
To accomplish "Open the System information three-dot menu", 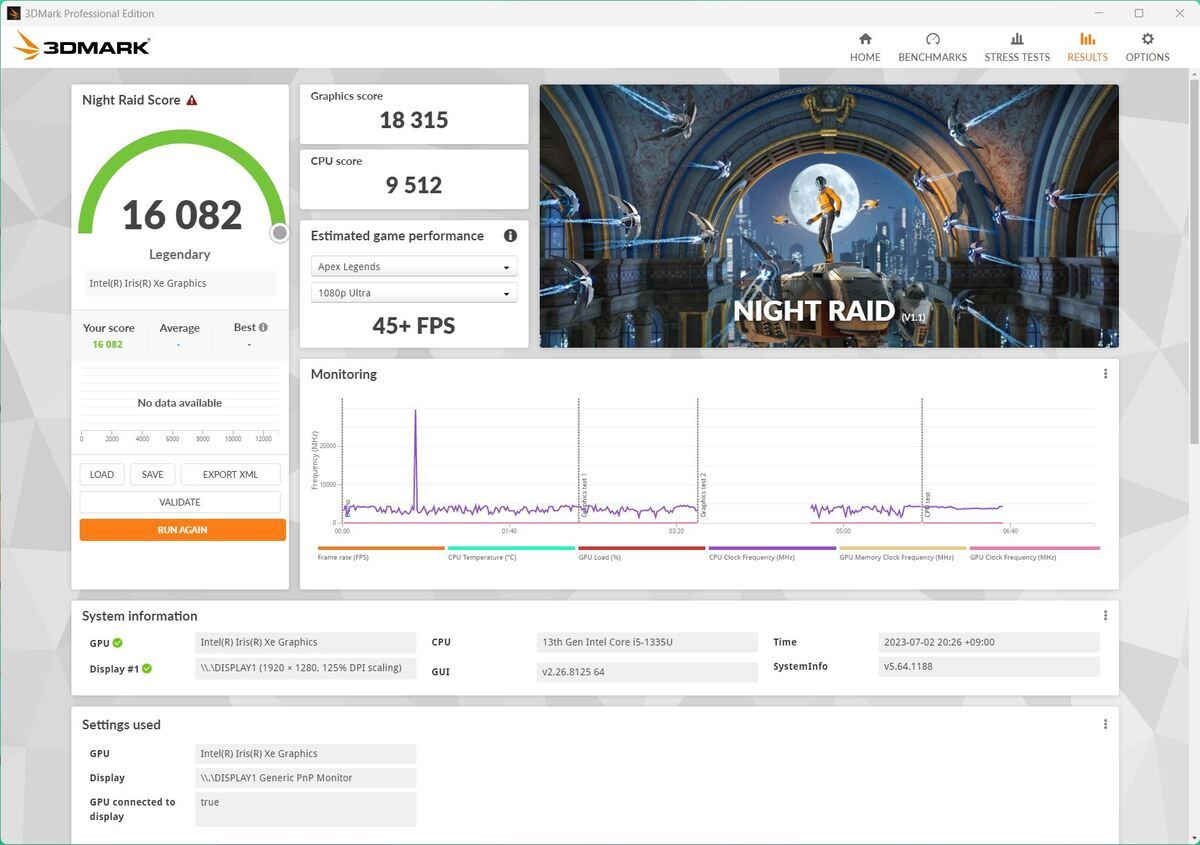I will click(x=1105, y=616).
